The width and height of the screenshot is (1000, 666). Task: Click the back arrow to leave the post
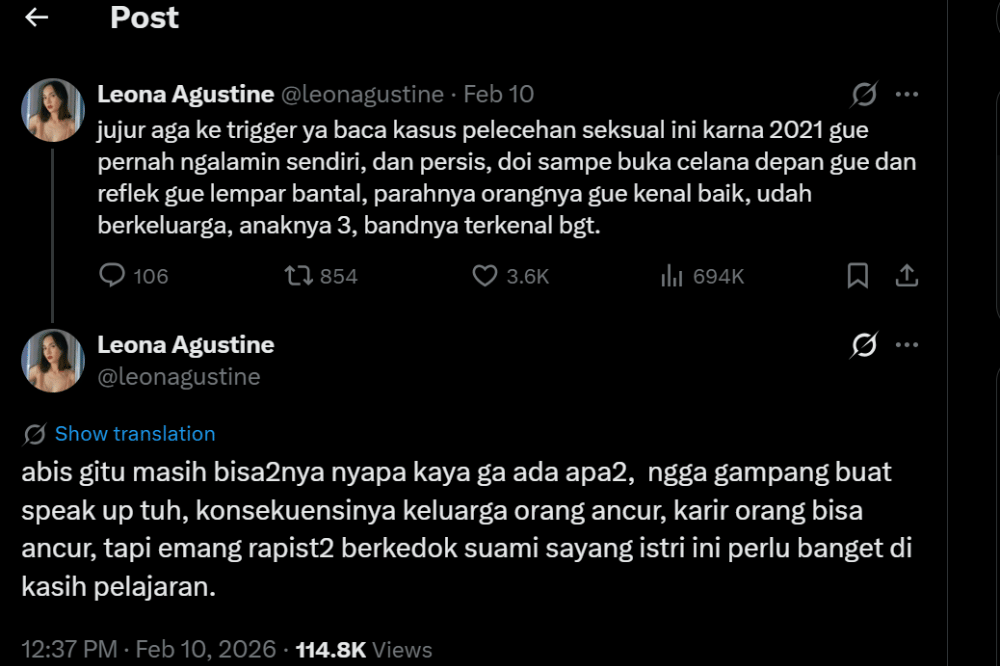click(35, 17)
